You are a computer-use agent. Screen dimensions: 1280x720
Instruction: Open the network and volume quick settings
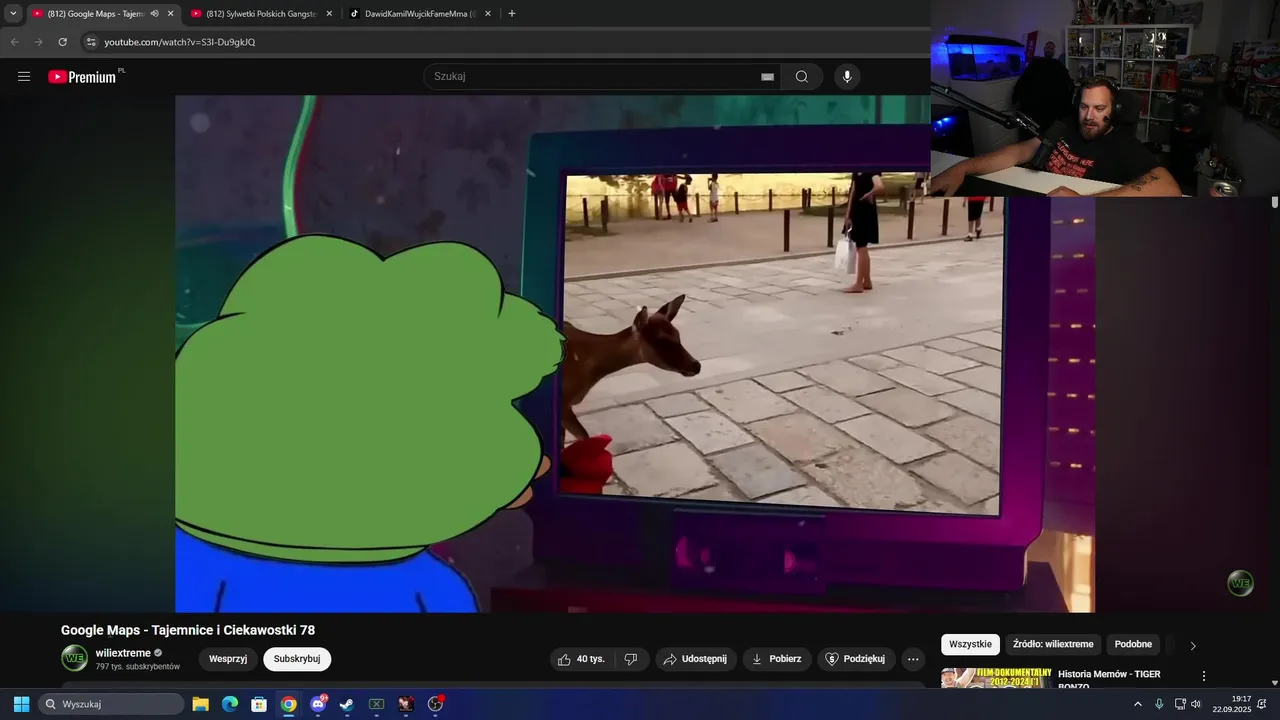1188,704
